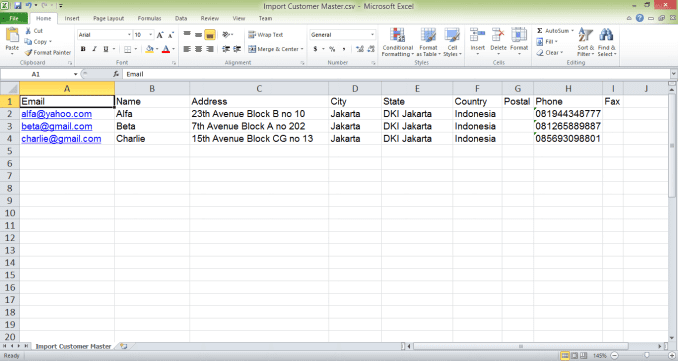Open Format as Table gallery
This screenshot has height=361, width=679.
click(428, 42)
